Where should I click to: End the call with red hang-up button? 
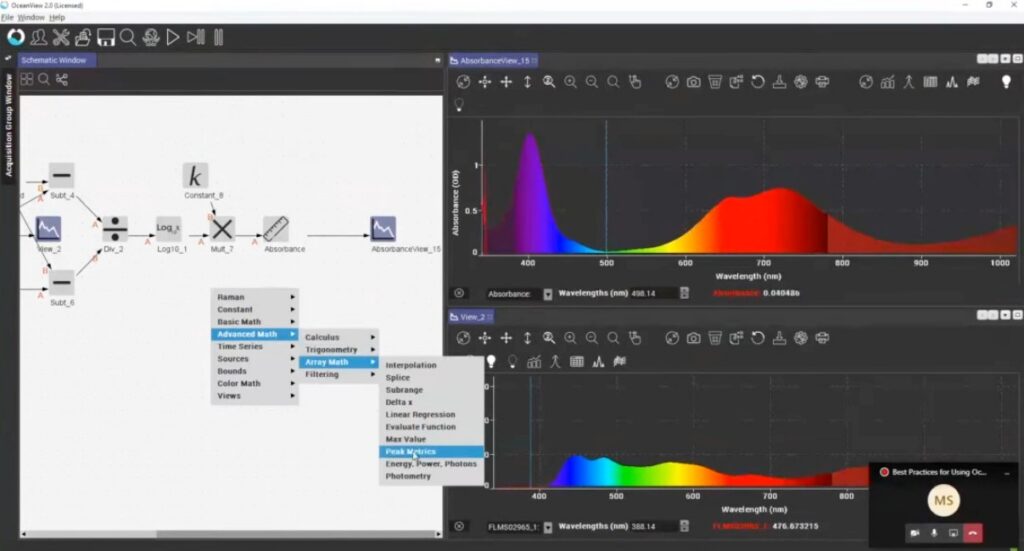coord(972,533)
